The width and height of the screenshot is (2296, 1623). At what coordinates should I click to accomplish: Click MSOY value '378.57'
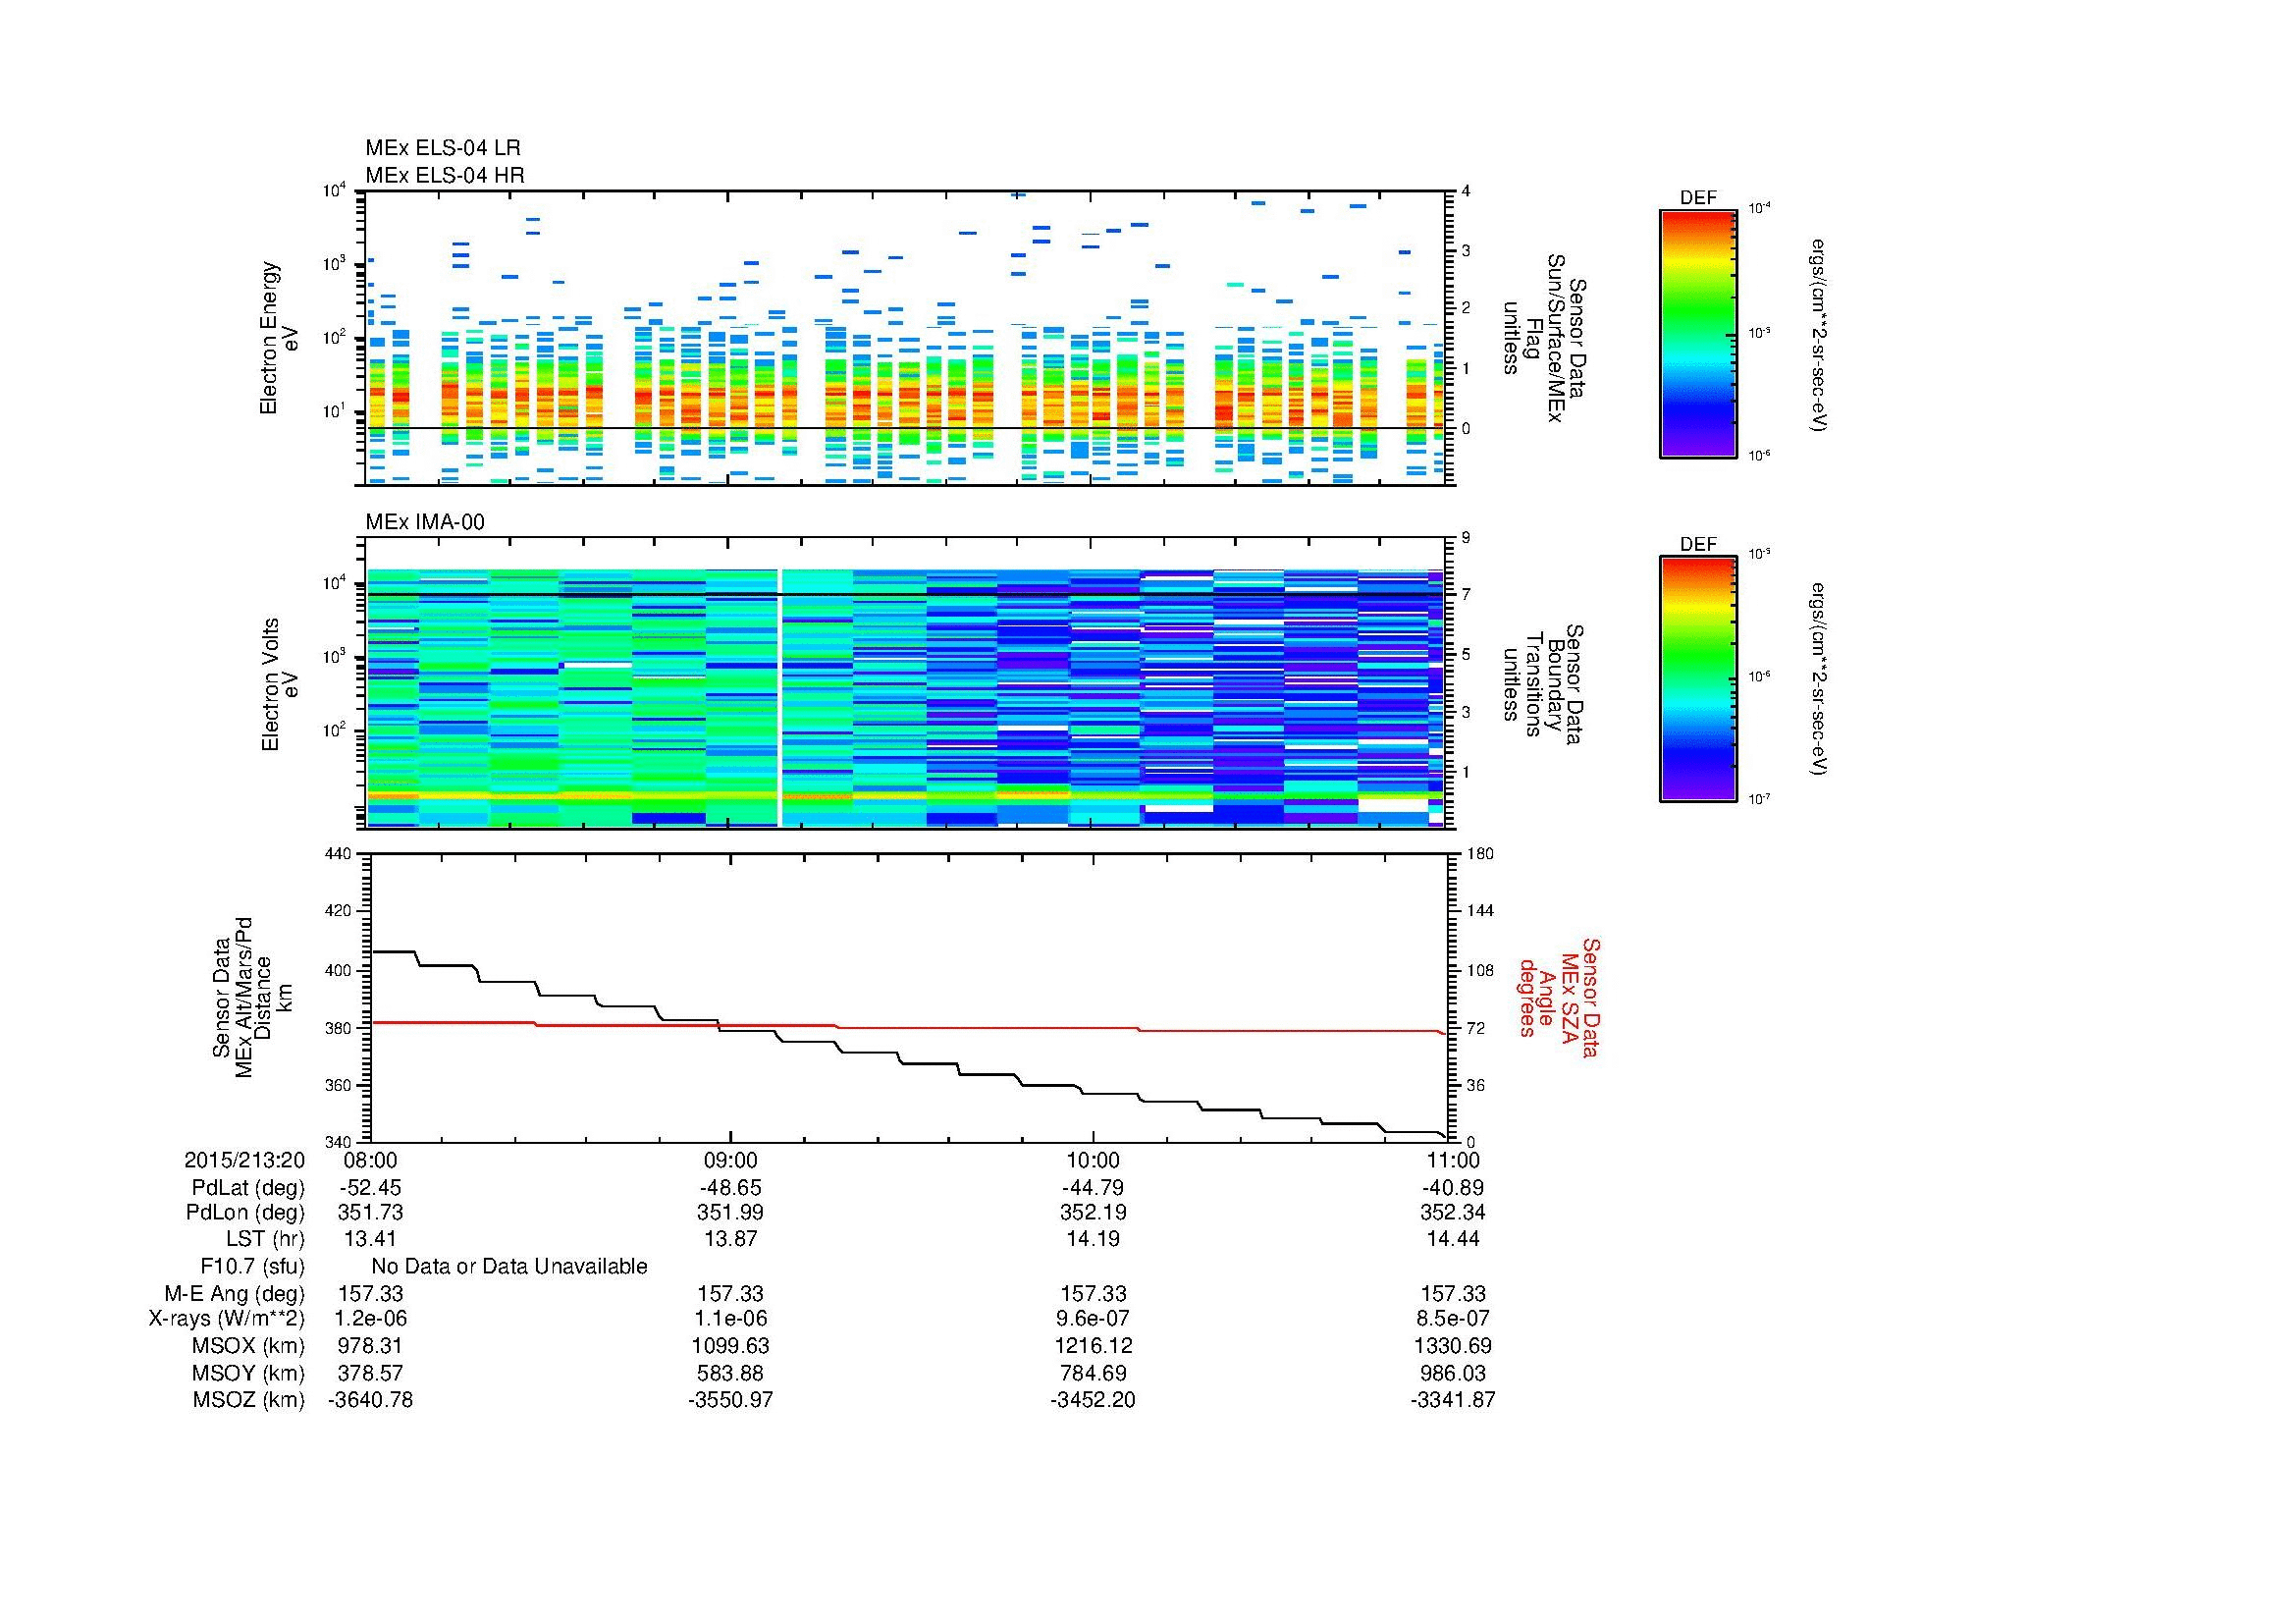coord(370,1373)
